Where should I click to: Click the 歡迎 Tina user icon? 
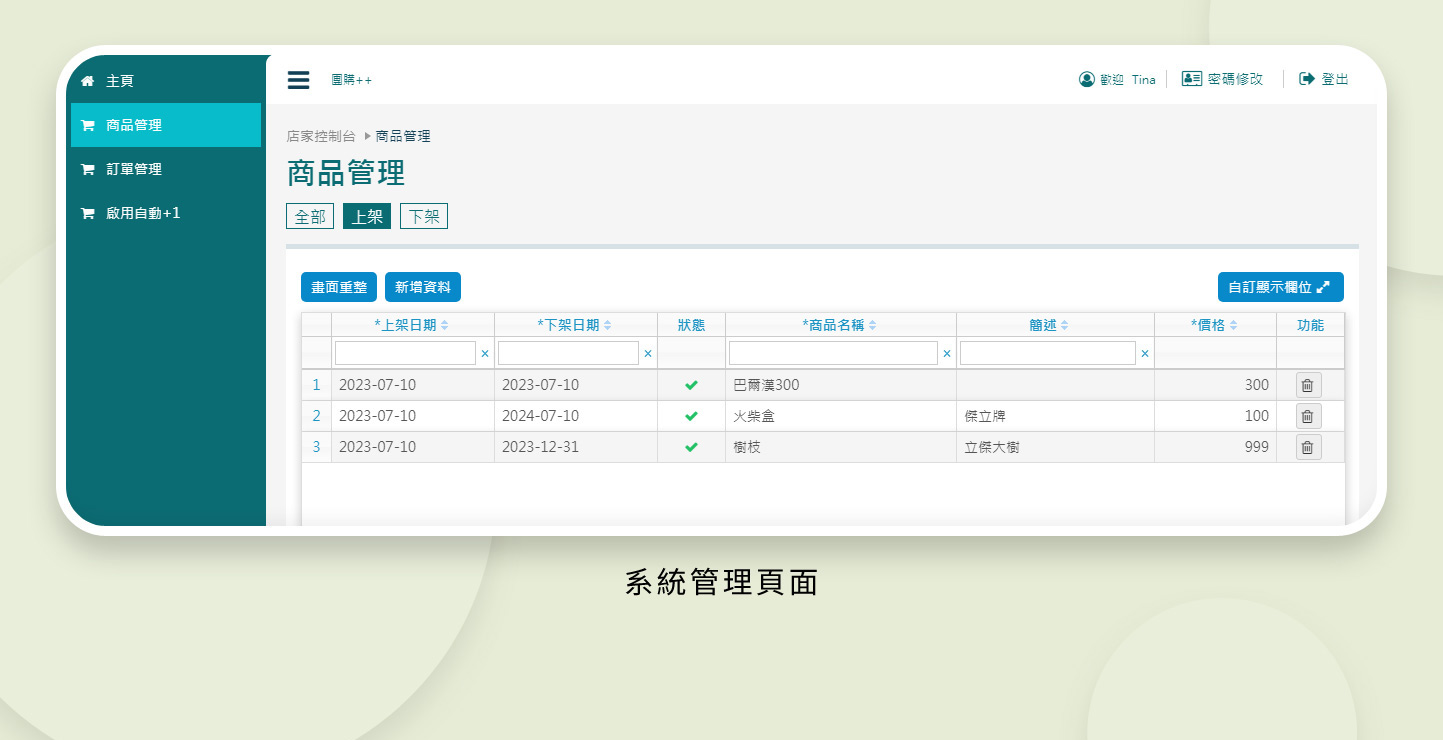[x=1087, y=79]
